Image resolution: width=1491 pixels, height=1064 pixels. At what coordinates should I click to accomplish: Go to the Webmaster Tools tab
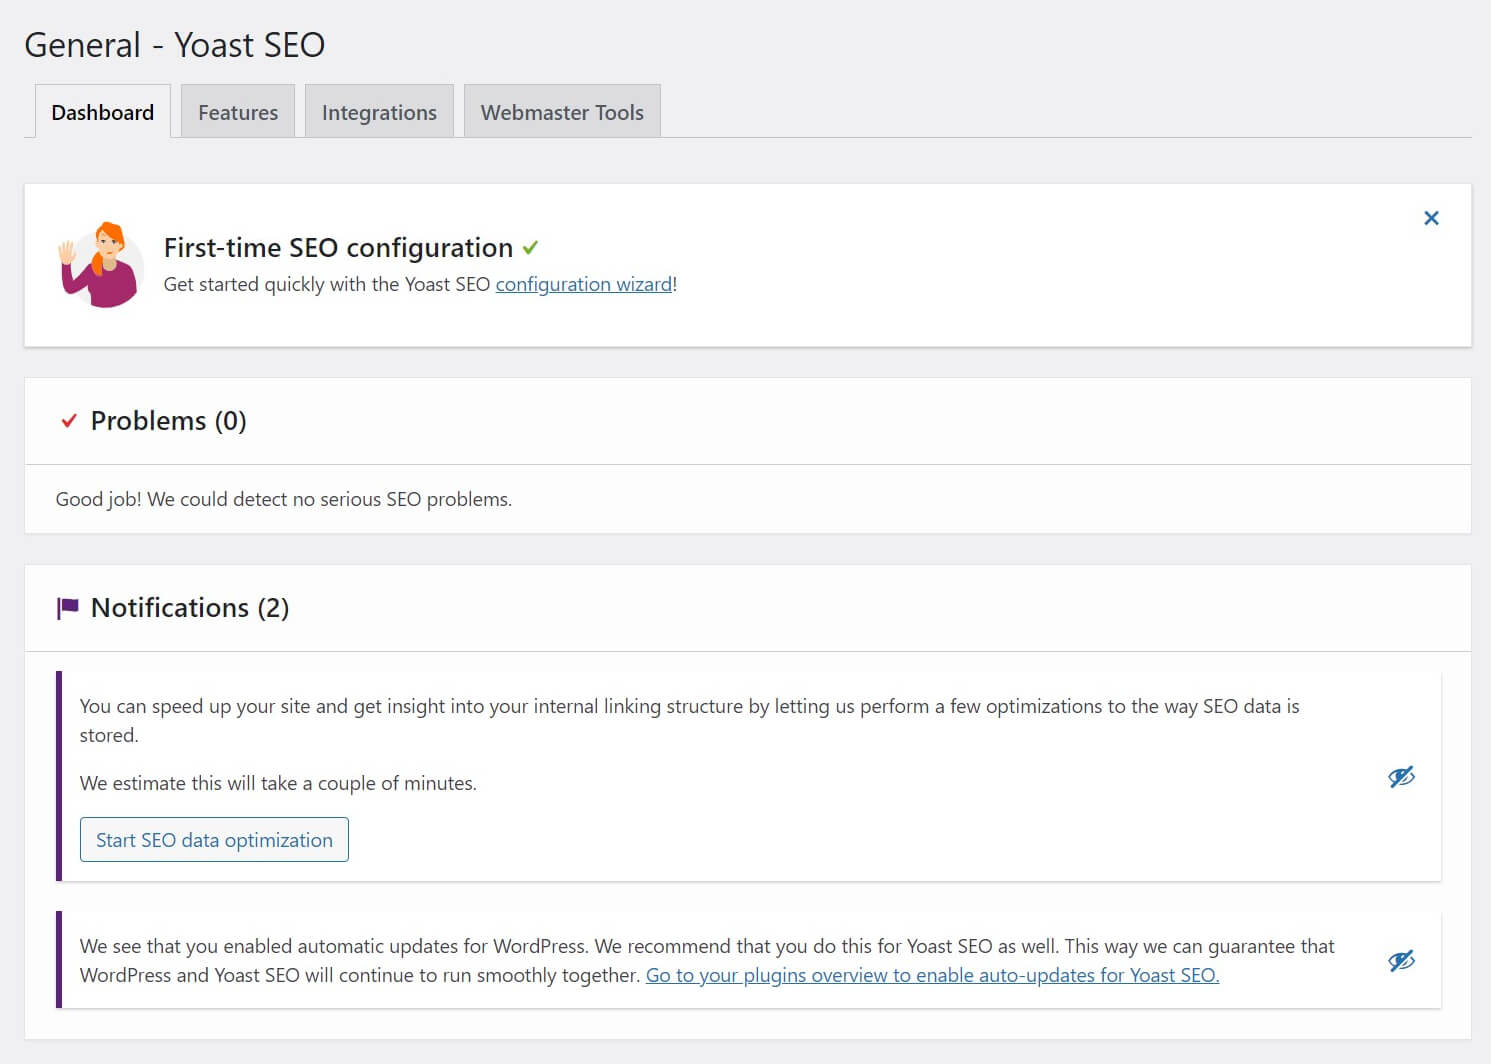(x=562, y=111)
